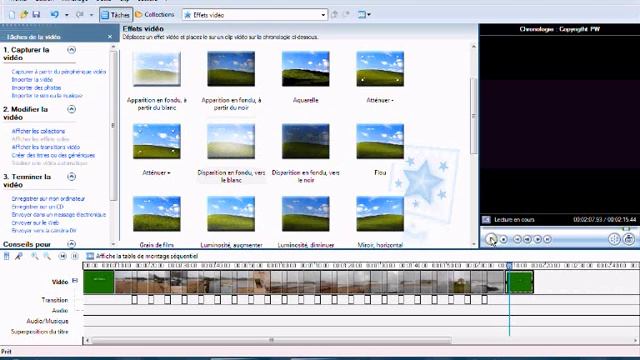Collapse the Vidéo track expander
The height and width of the screenshot is (360, 640).
[75, 280]
